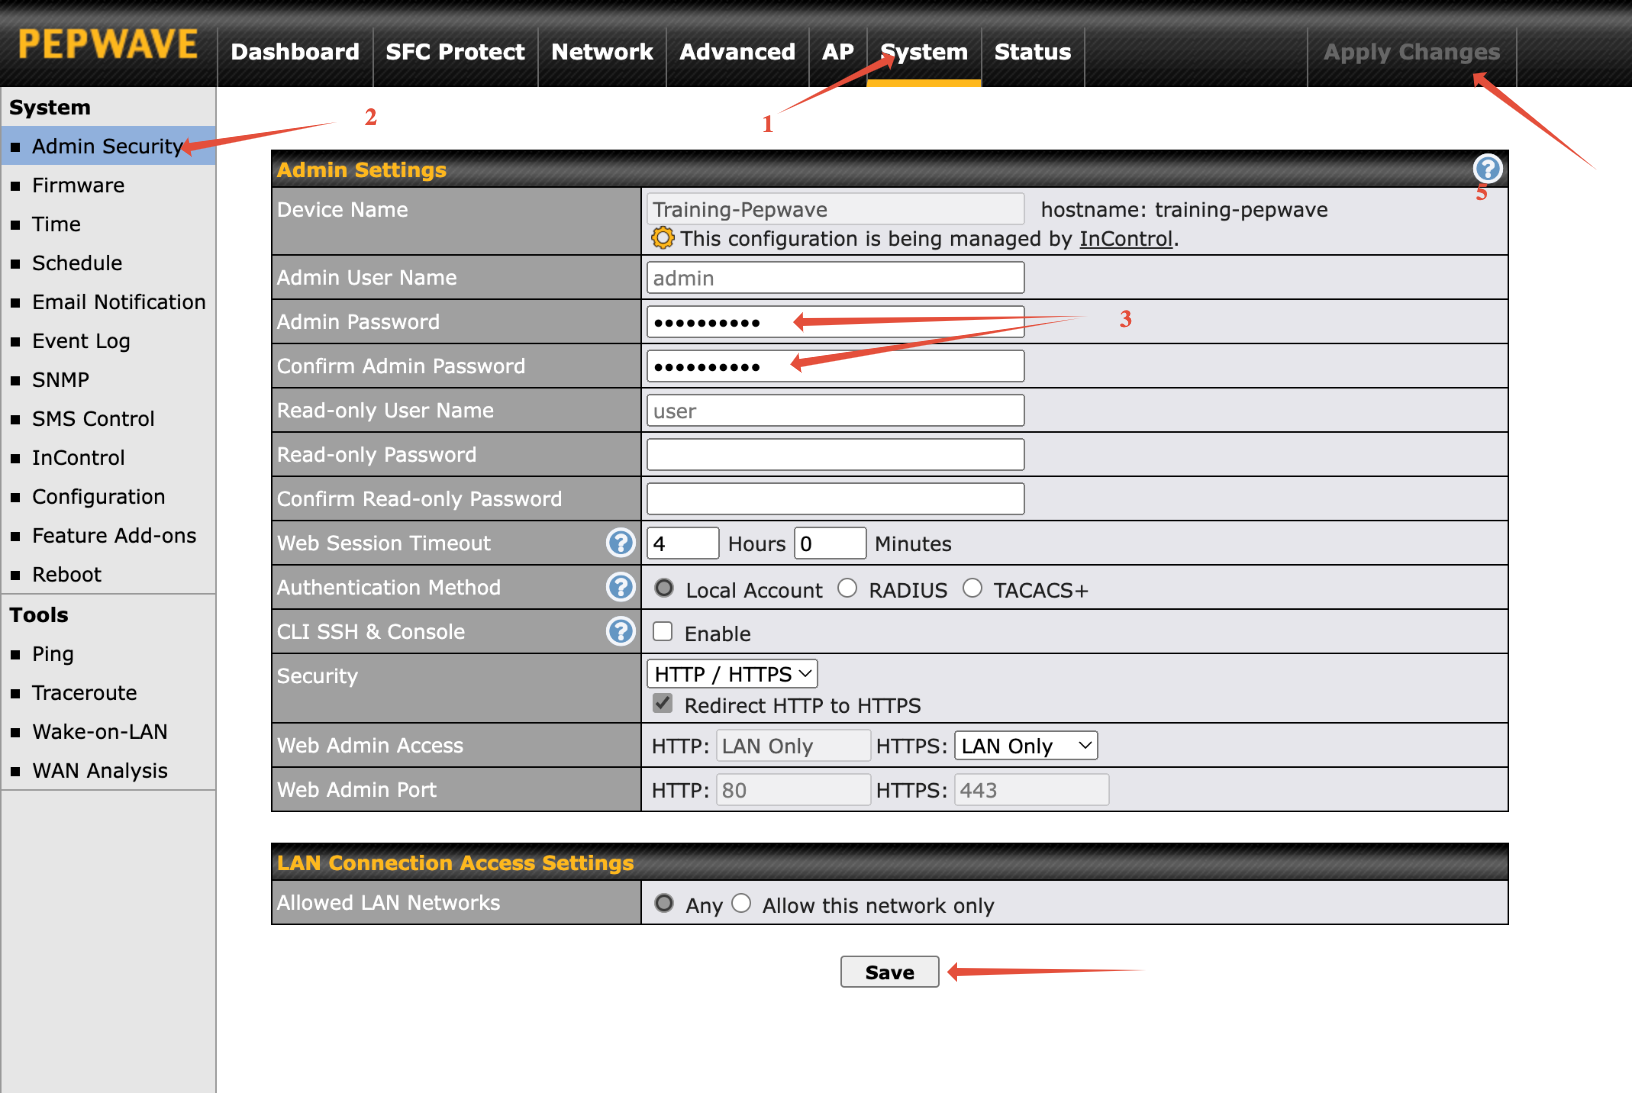
Task: Open the Advanced tab
Action: point(738,52)
